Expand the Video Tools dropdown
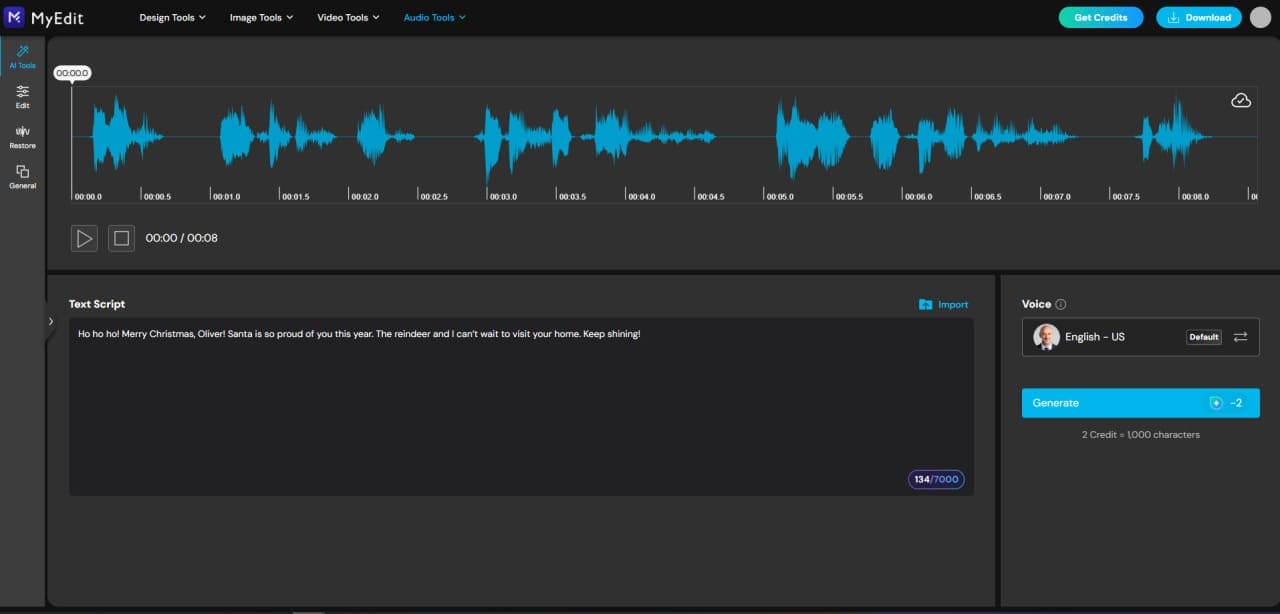 (x=348, y=17)
